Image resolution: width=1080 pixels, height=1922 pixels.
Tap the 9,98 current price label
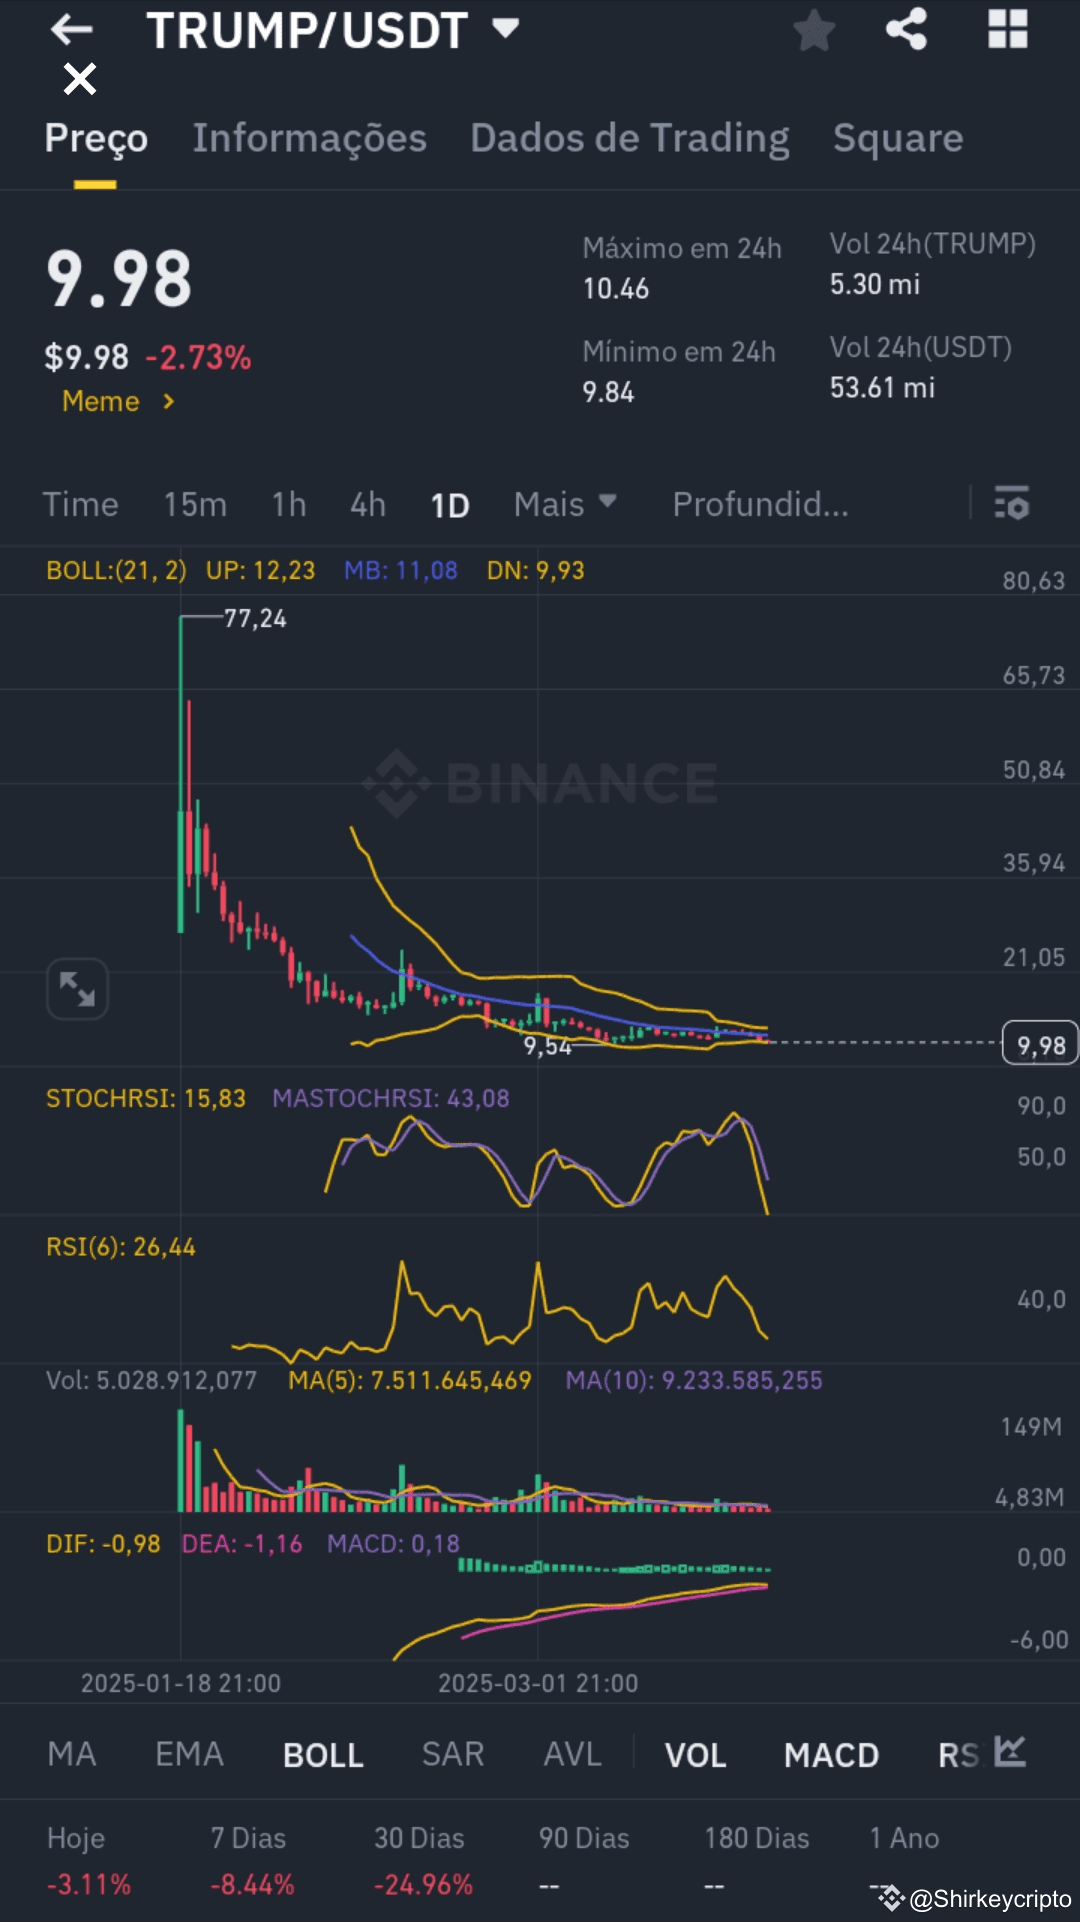pyautogui.click(x=1040, y=1044)
